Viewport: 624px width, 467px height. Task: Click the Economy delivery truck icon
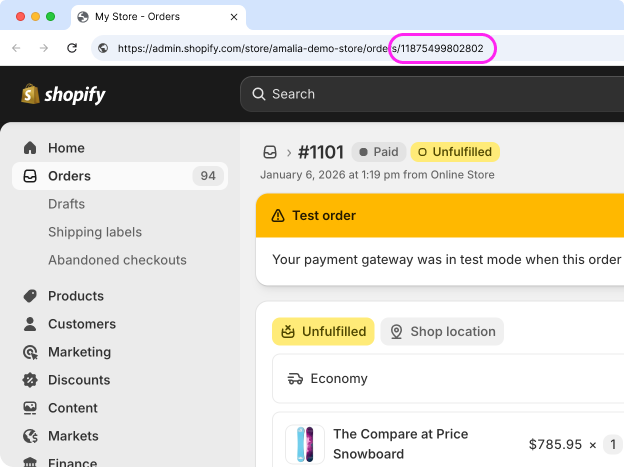click(295, 379)
